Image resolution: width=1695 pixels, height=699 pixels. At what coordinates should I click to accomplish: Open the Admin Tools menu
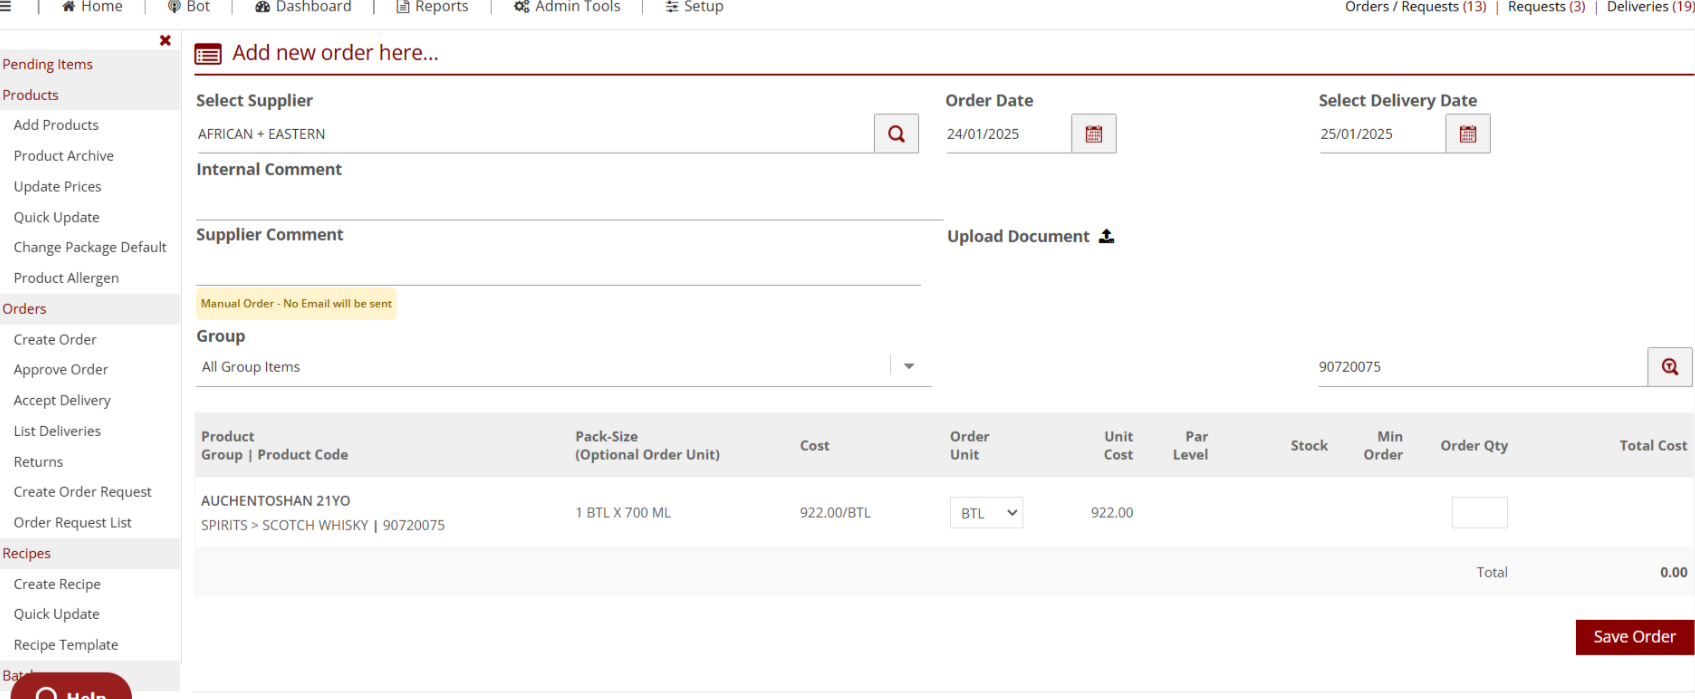pos(567,7)
